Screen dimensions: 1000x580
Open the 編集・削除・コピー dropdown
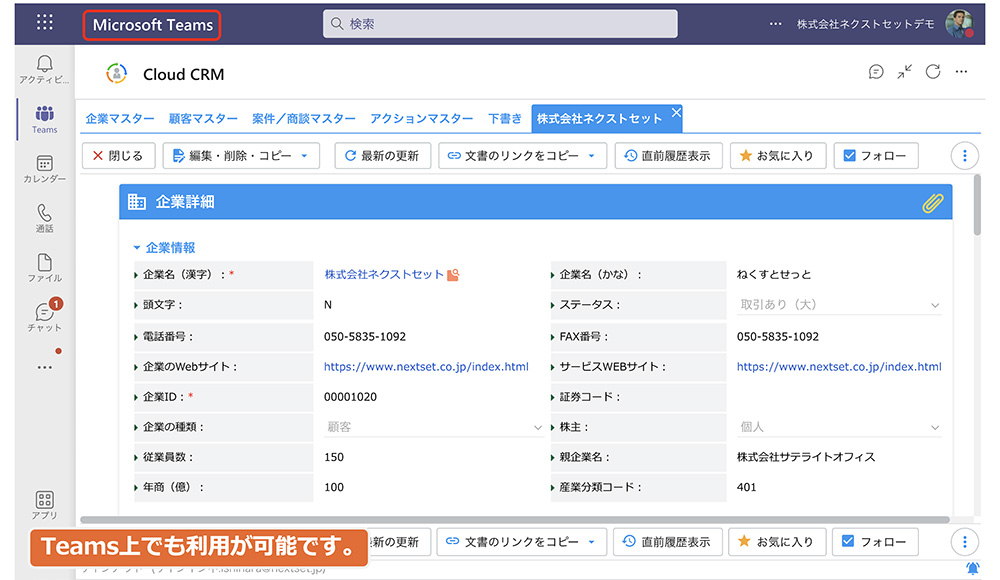[241, 156]
